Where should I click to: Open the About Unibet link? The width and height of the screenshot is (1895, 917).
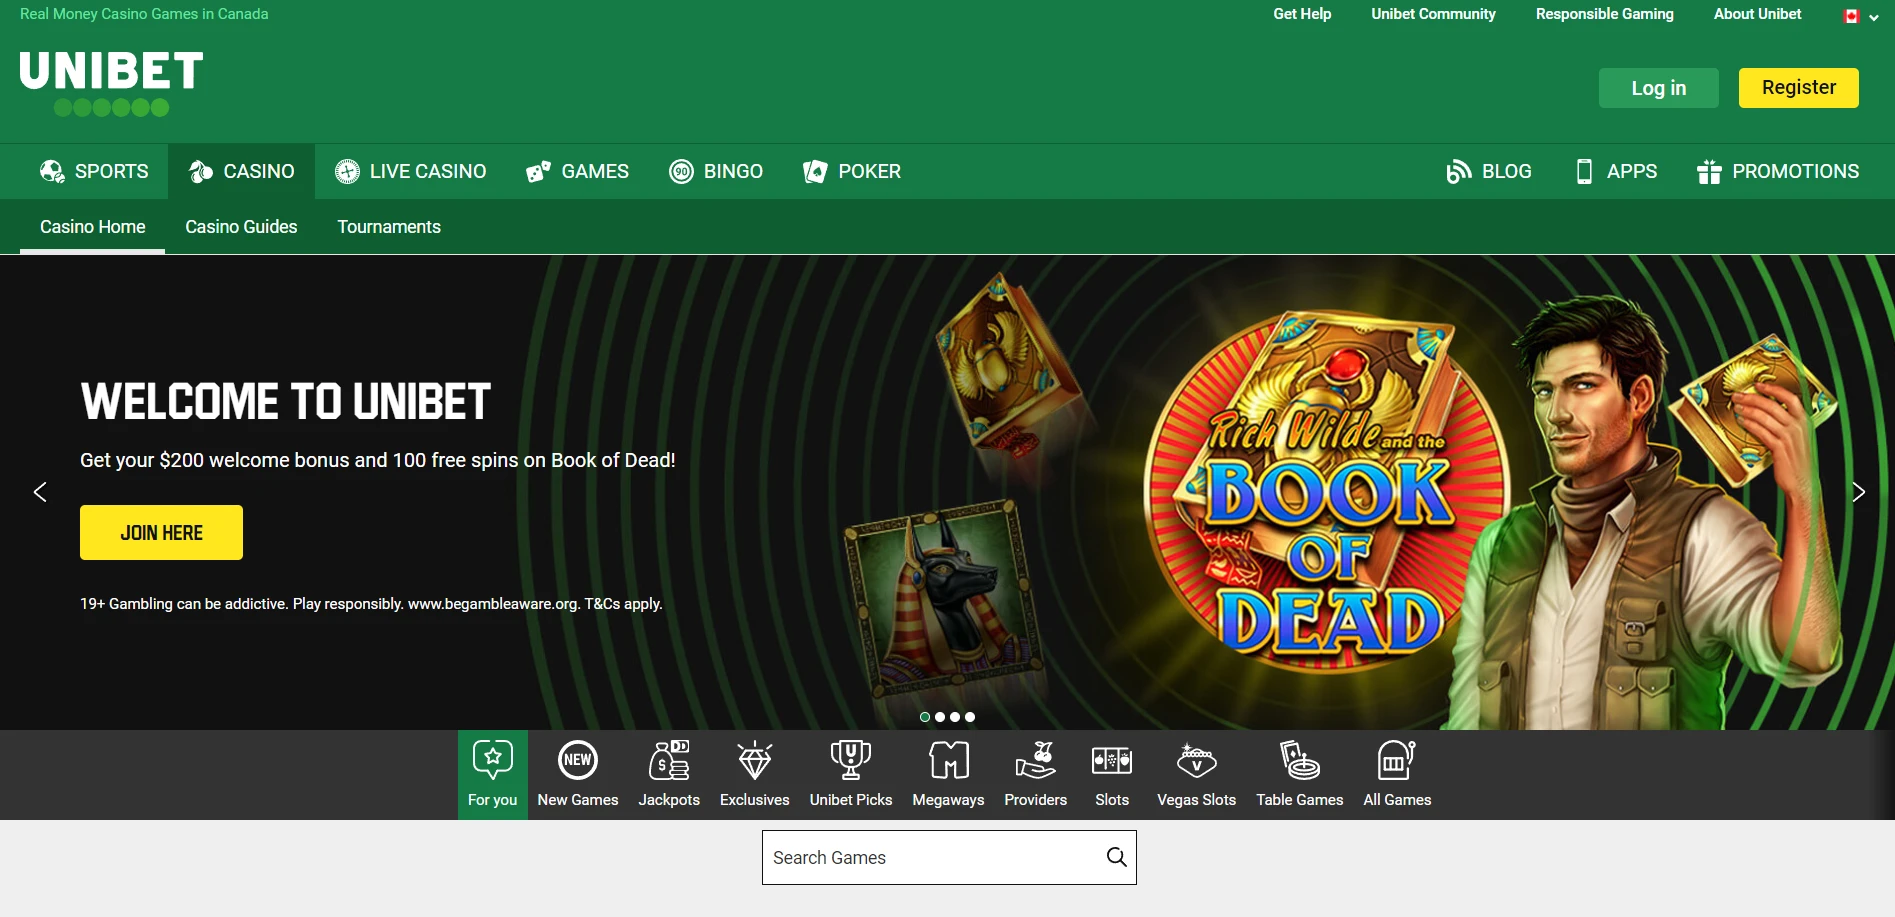pos(1757,14)
